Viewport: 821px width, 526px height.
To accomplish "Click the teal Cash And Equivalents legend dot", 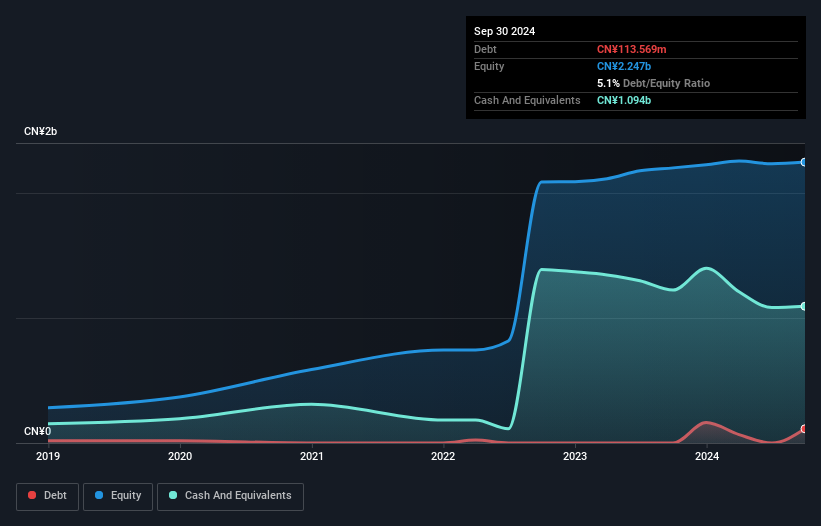I will [173, 495].
